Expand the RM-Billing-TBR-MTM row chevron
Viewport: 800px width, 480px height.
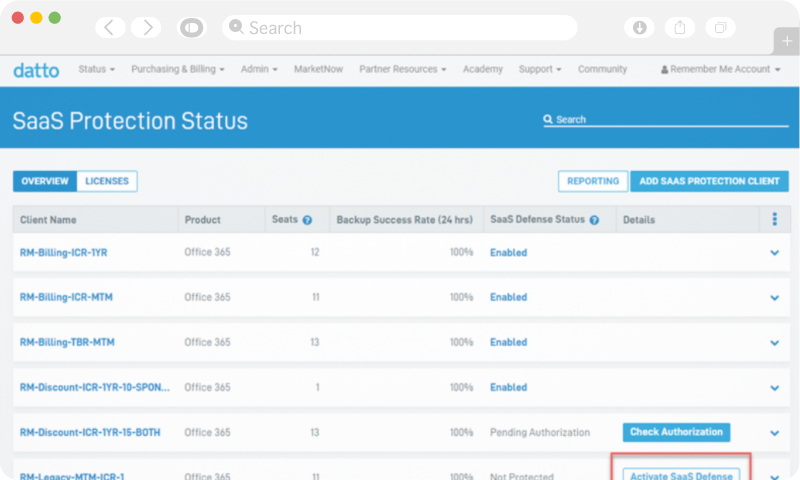(774, 343)
